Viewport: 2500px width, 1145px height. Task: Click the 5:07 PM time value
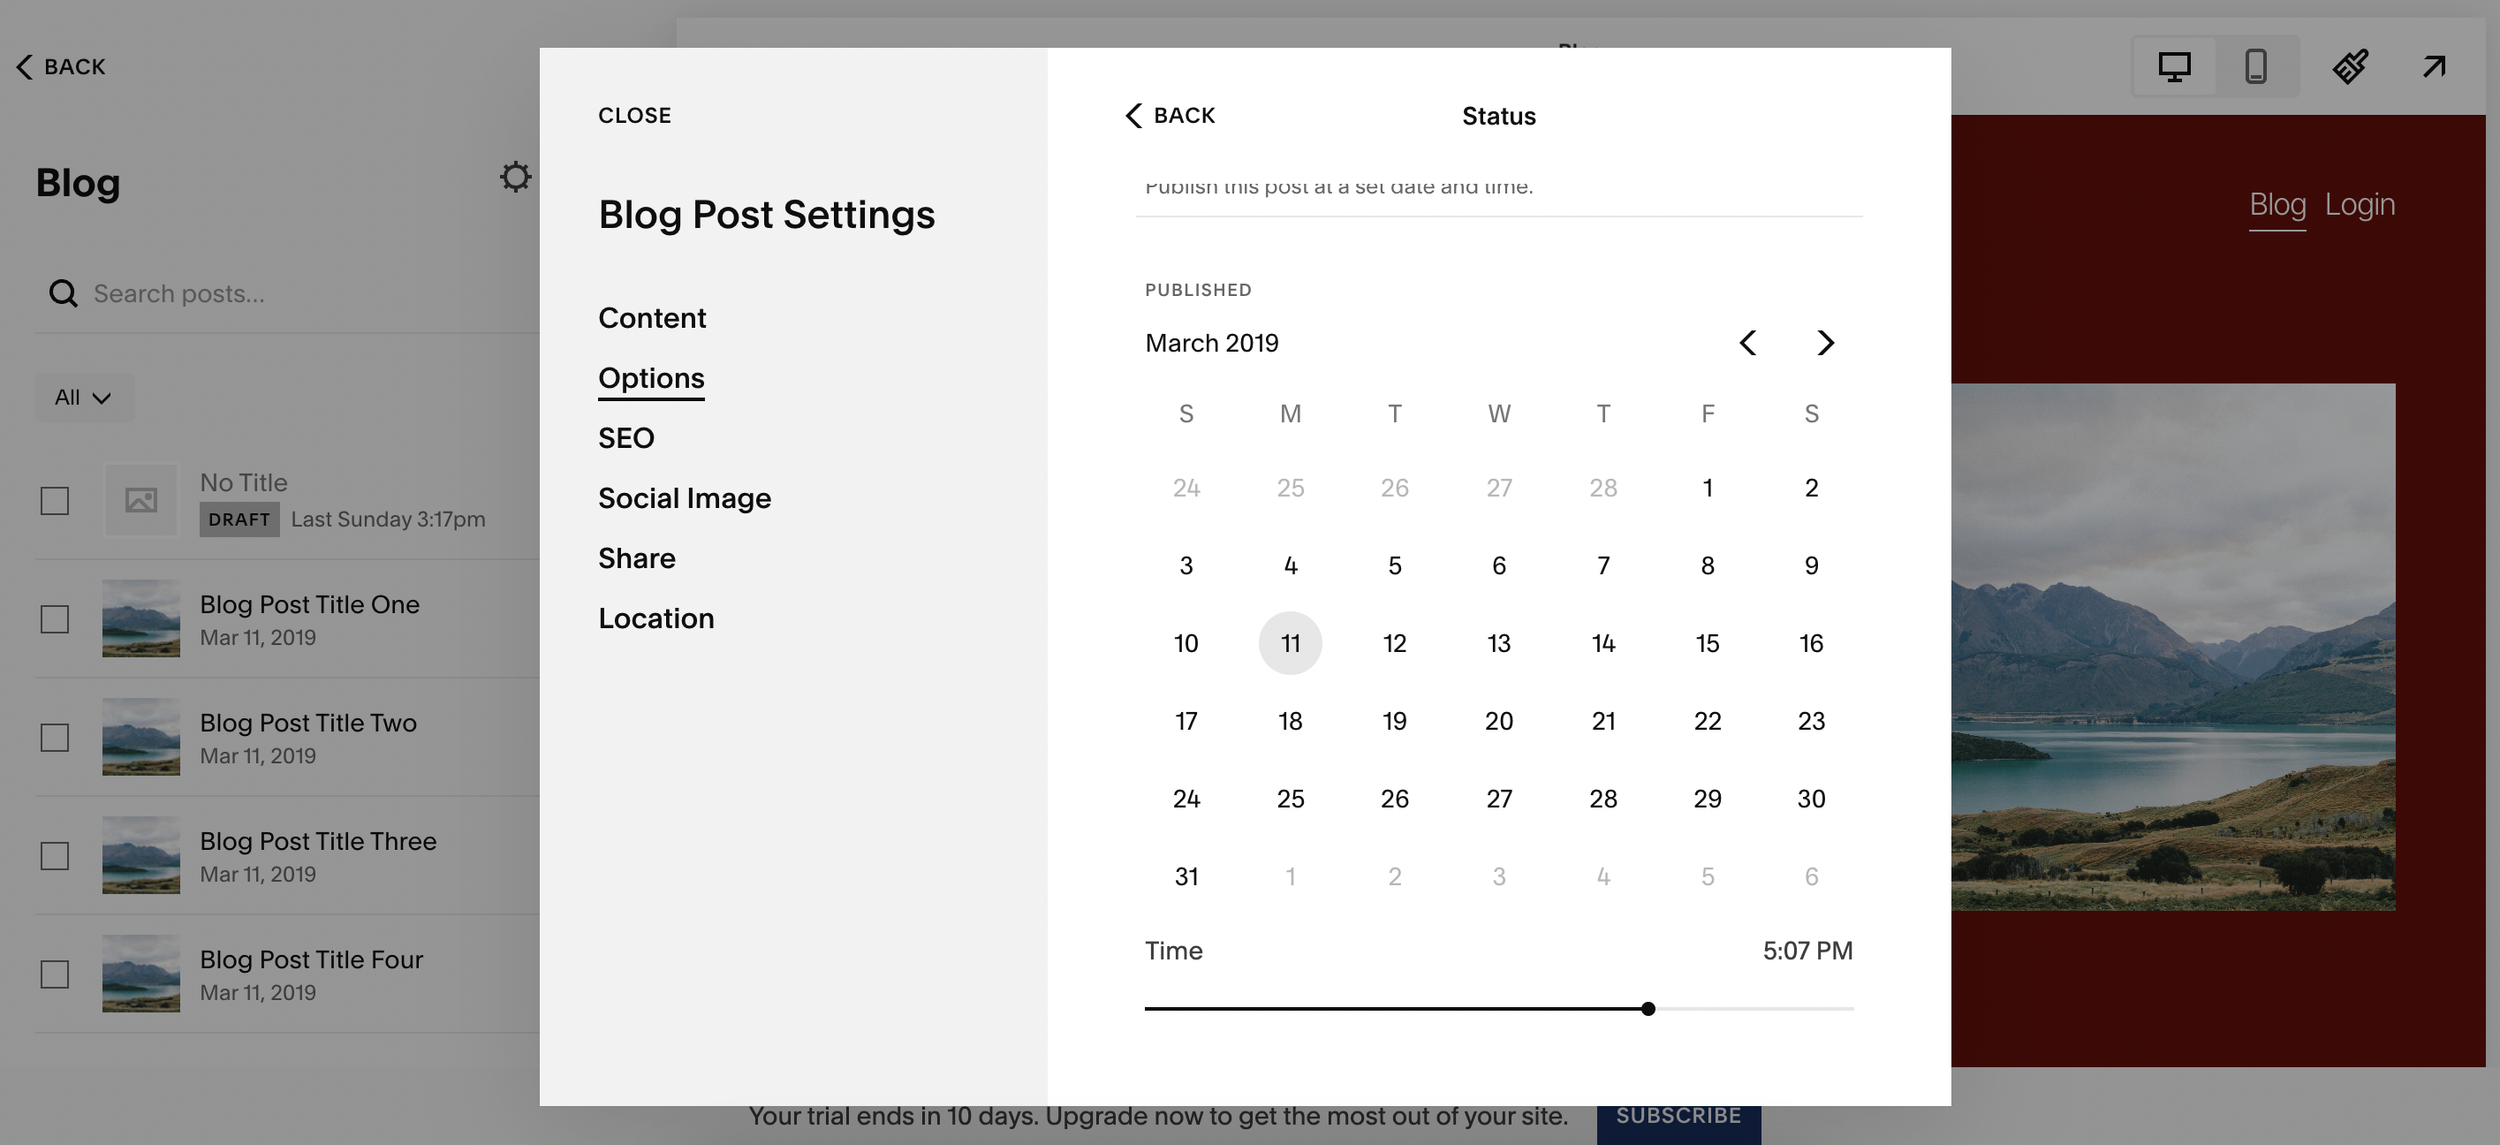click(x=1807, y=951)
